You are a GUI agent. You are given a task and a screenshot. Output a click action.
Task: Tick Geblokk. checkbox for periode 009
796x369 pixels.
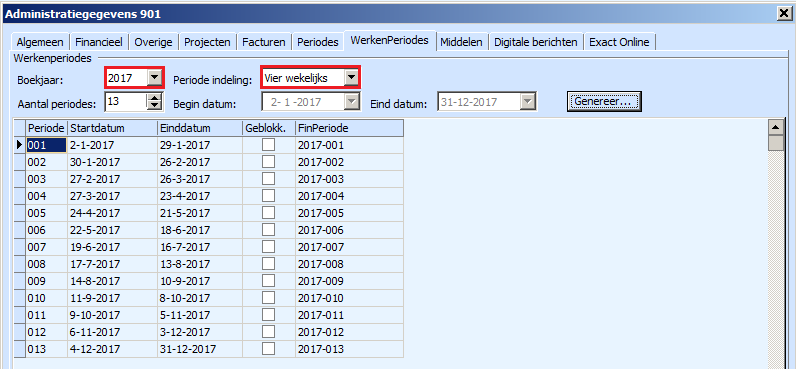269,281
